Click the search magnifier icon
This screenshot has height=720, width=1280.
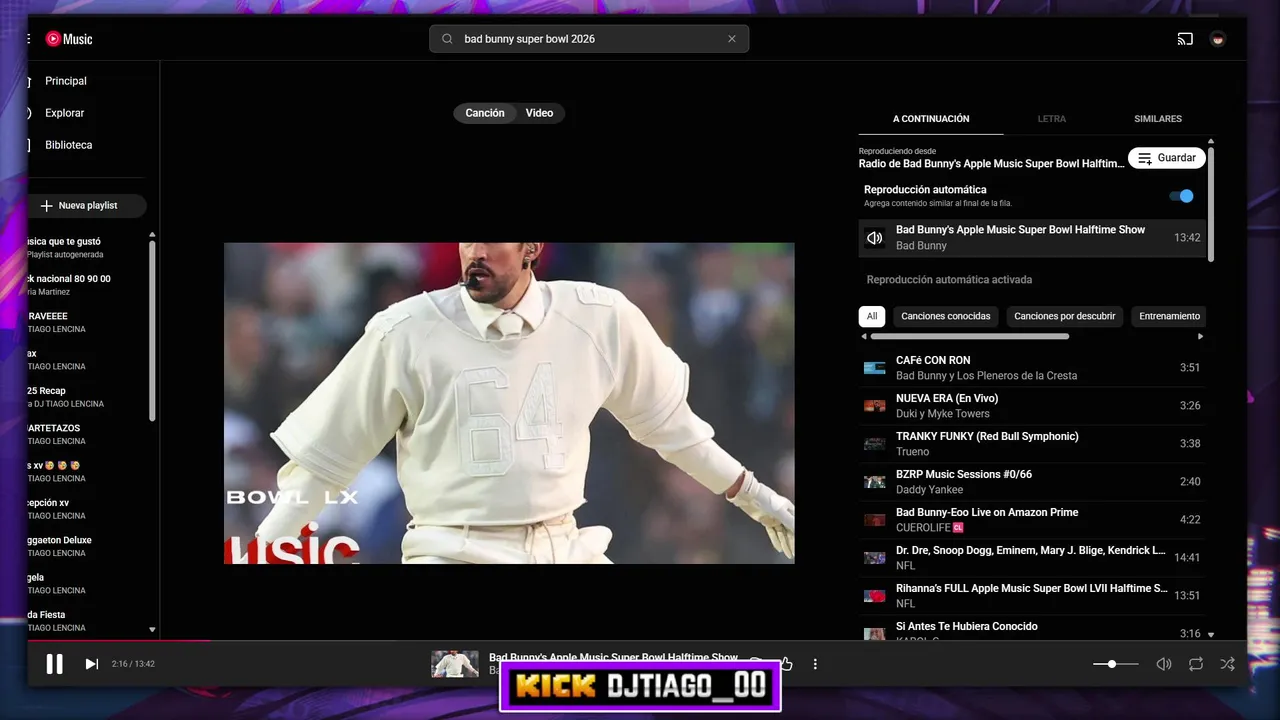pyautogui.click(x=447, y=39)
